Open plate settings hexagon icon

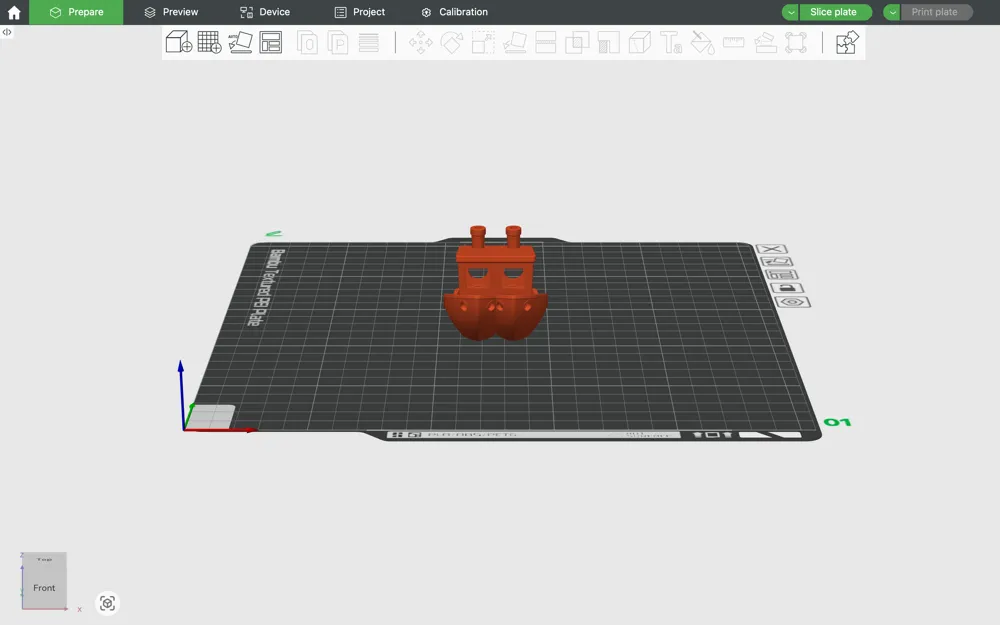point(792,302)
